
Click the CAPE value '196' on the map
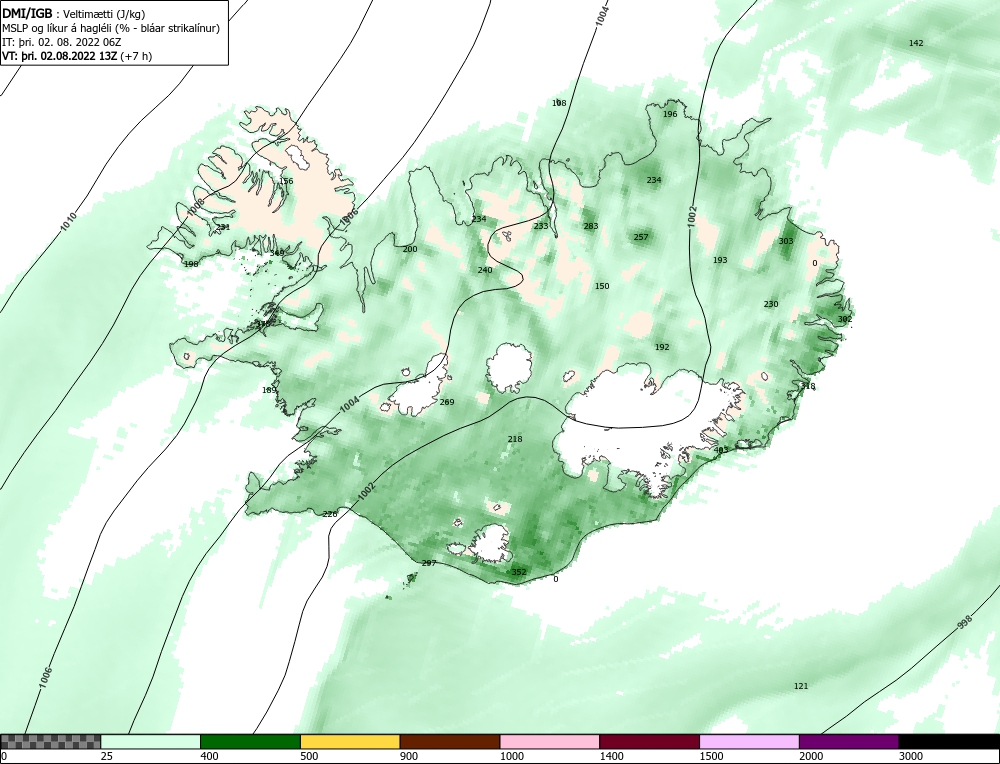point(670,115)
